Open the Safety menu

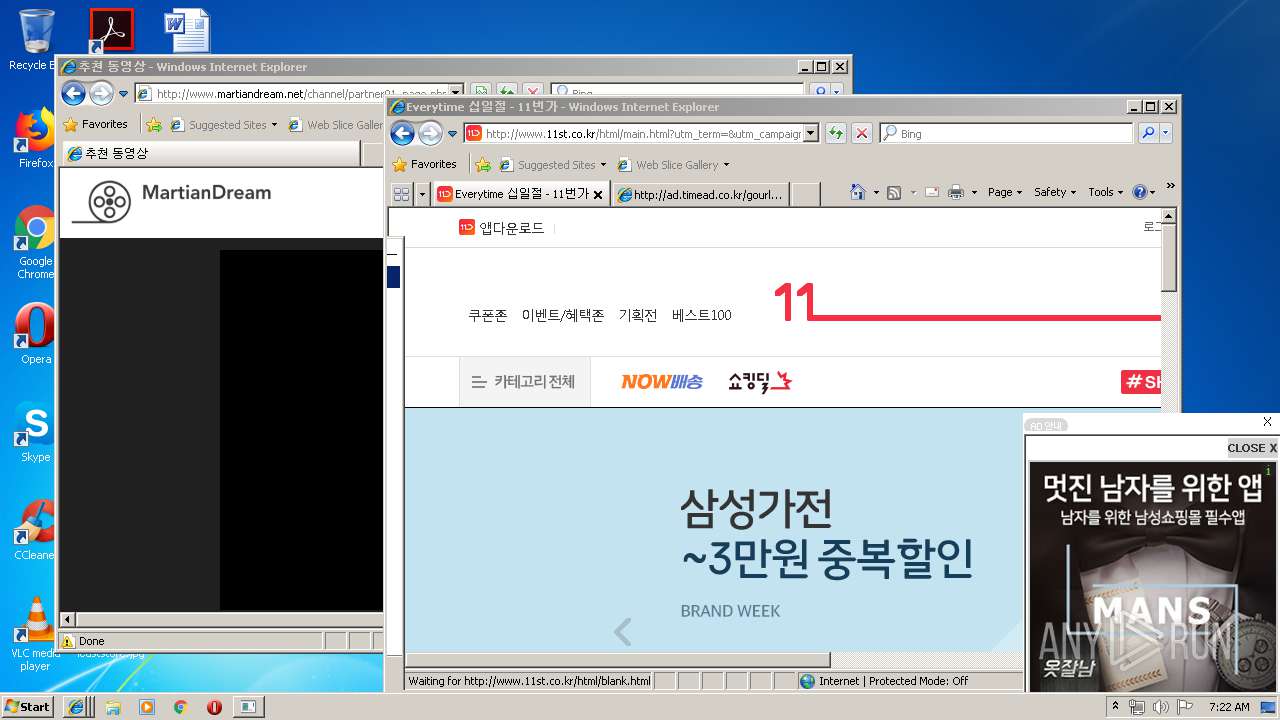point(1055,192)
